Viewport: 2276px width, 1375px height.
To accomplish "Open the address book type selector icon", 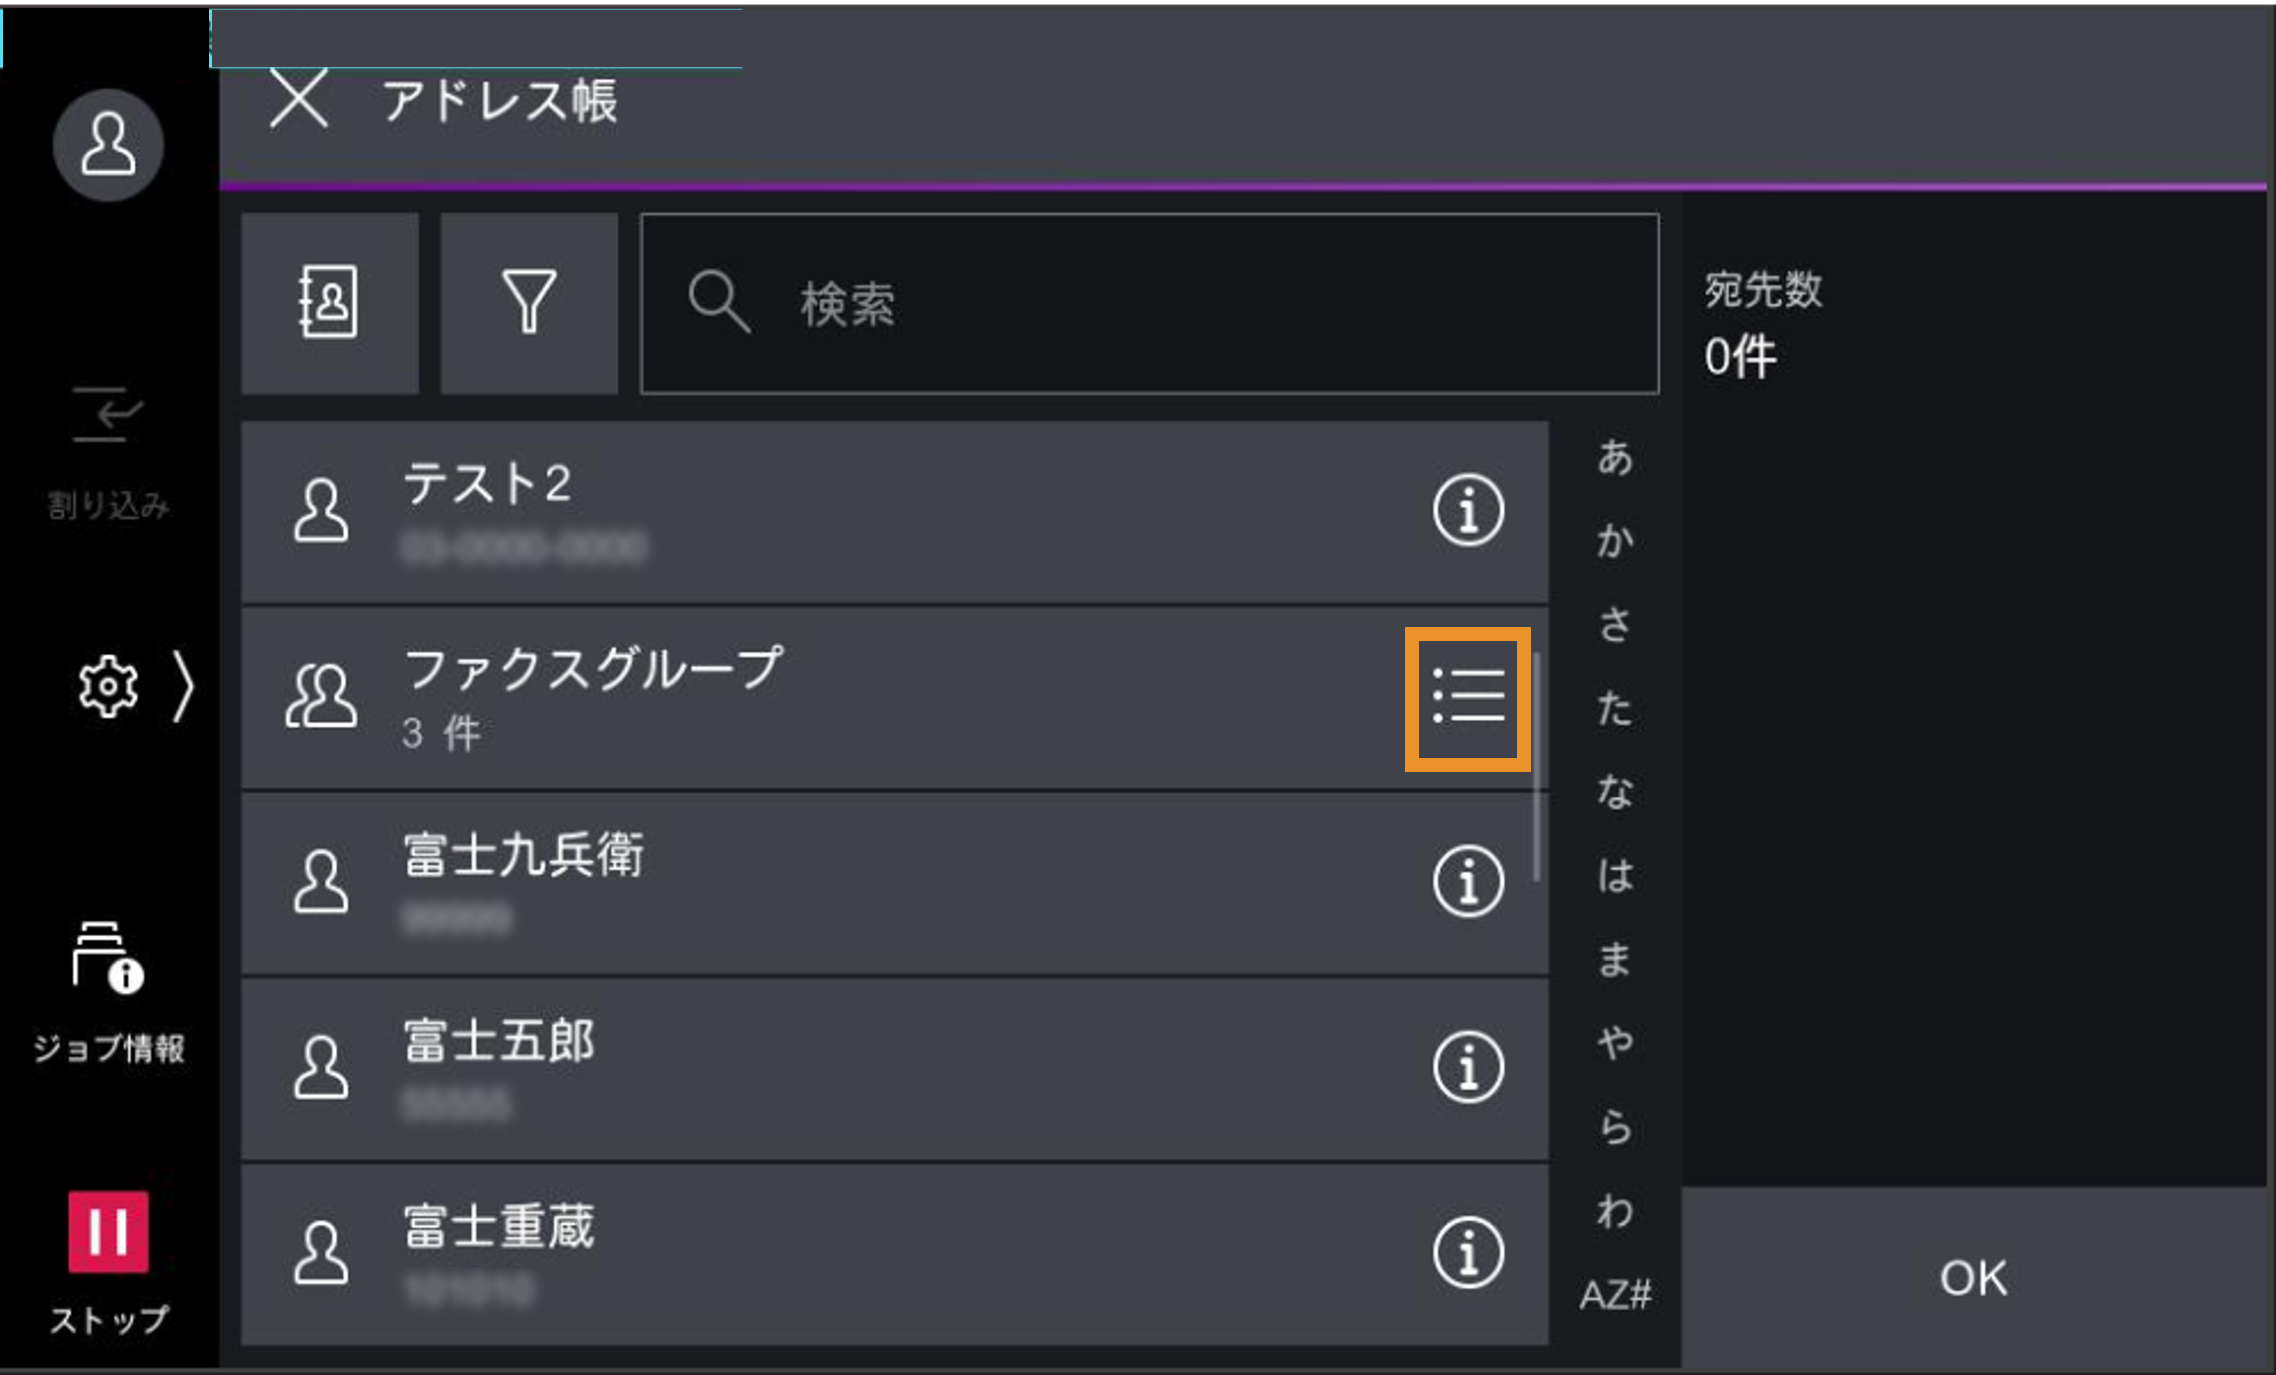I will click(329, 302).
